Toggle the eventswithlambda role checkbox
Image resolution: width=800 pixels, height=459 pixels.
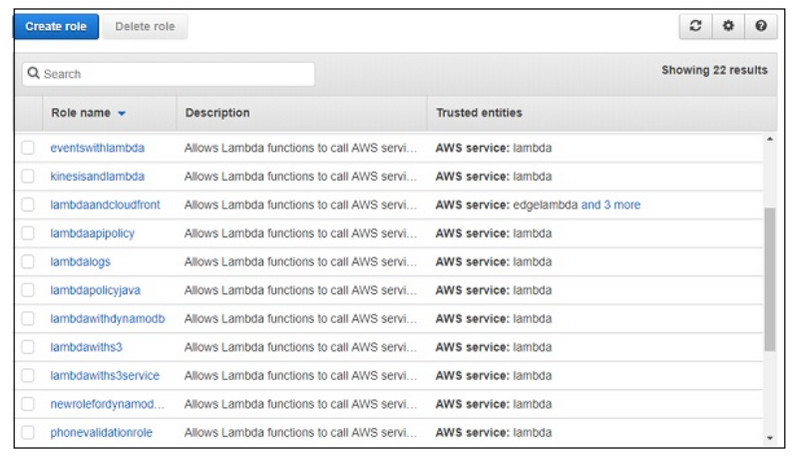(x=28, y=148)
